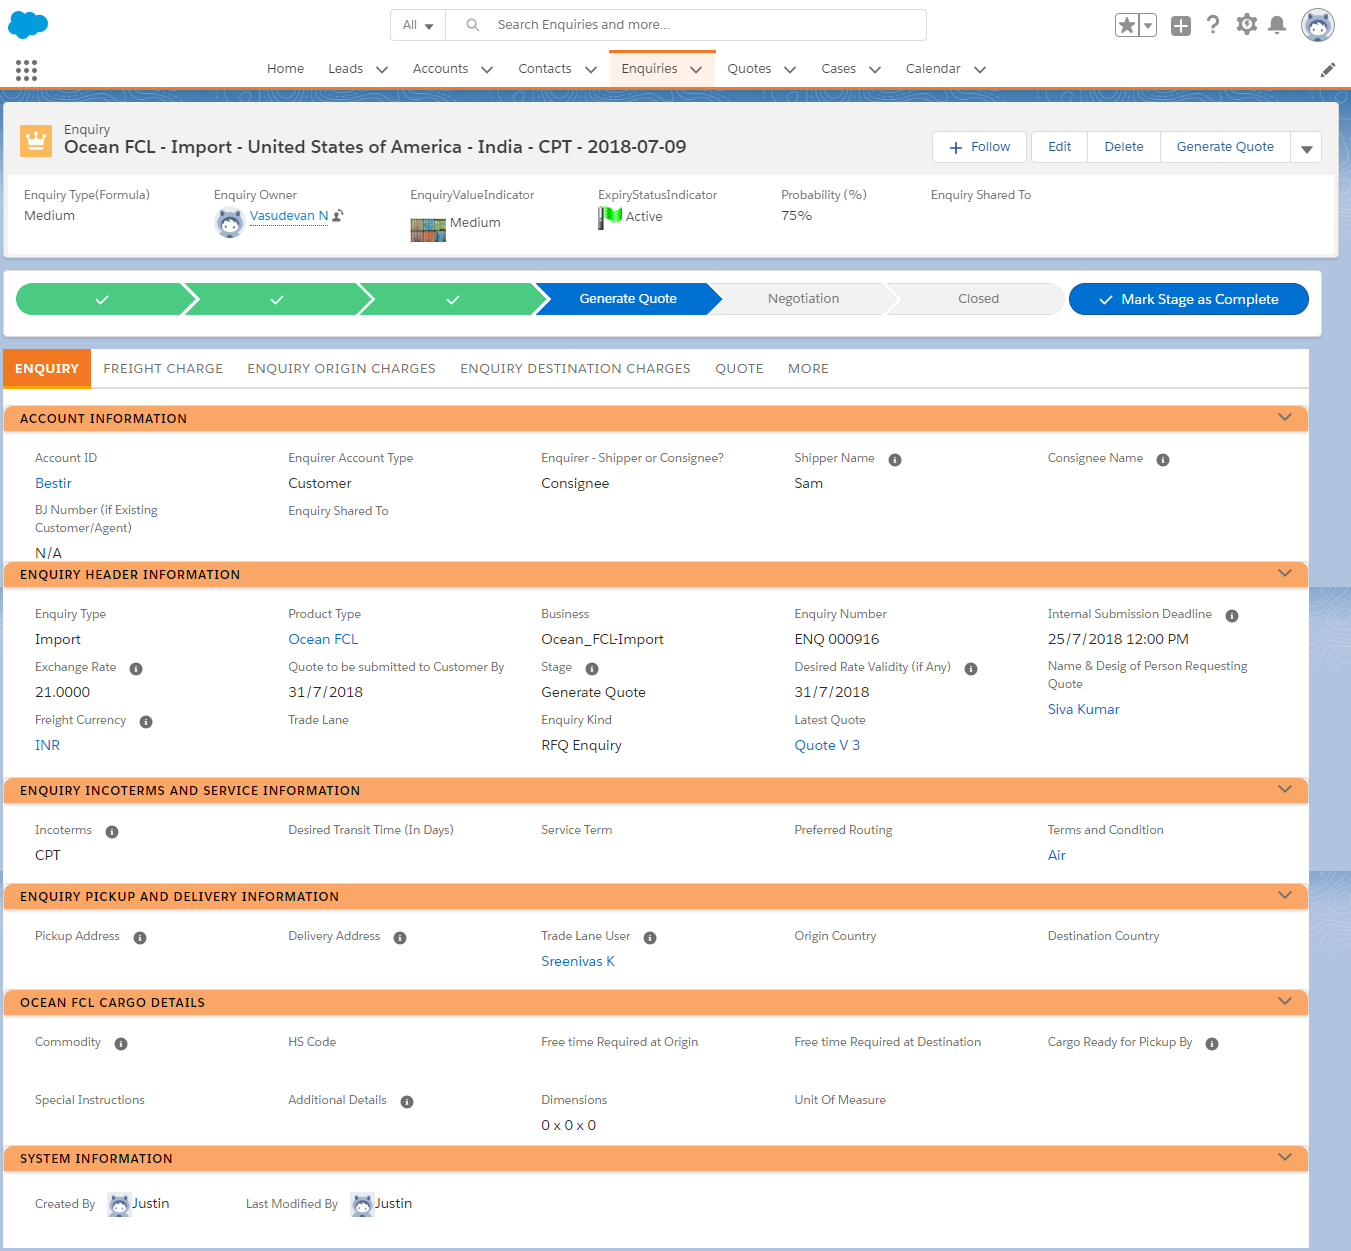Expand the Leads tab dropdown arrow

[x=382, y=70]
